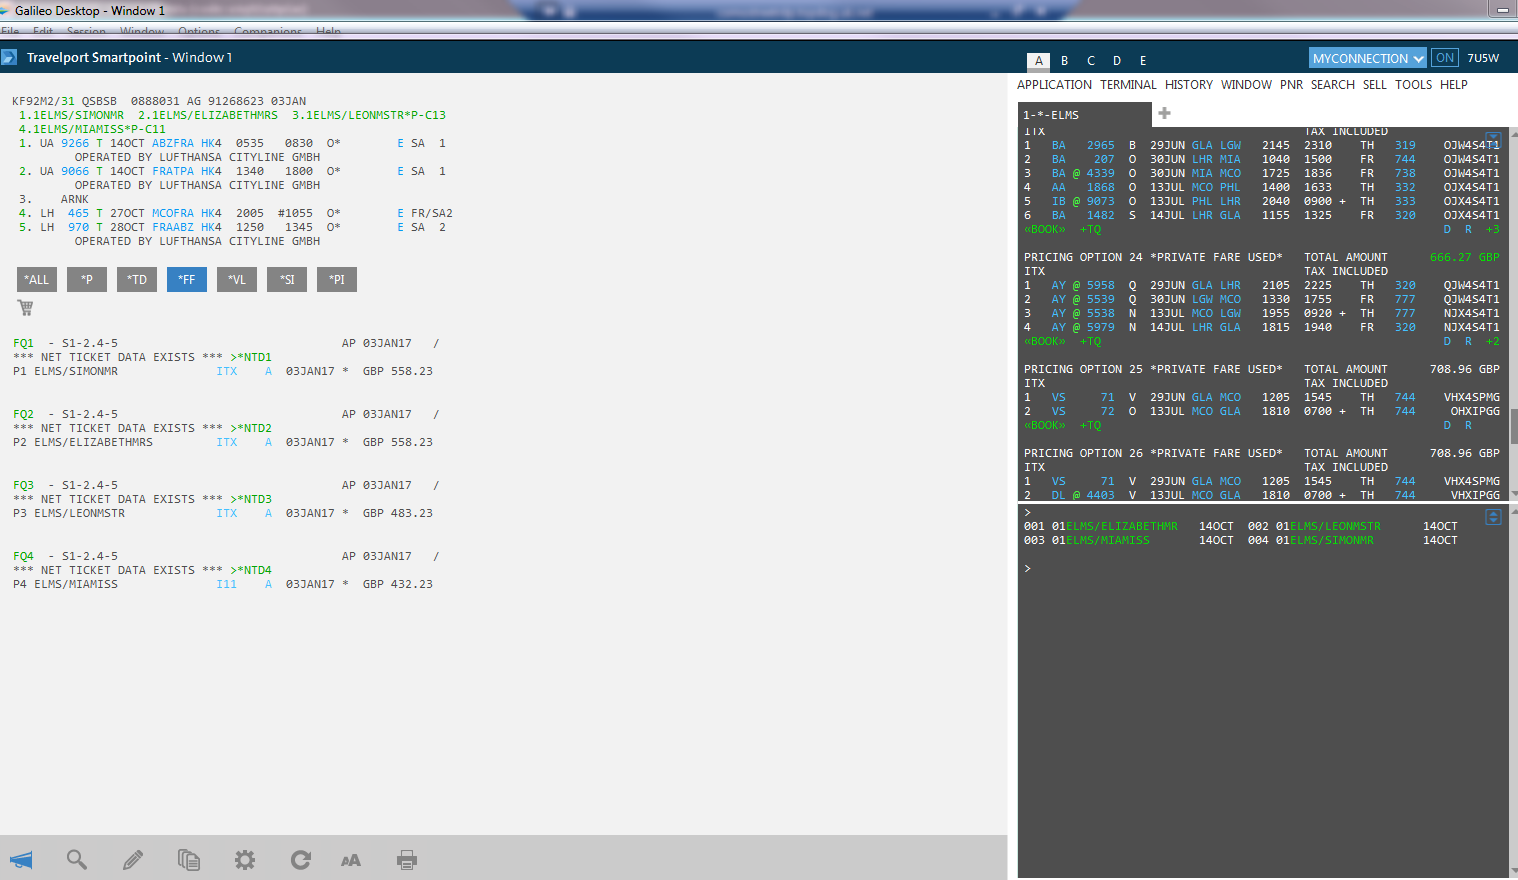Viewport: 1518px width, 880px height.
Task: Click the copy documents icon
Action: [x=189, y=860]
